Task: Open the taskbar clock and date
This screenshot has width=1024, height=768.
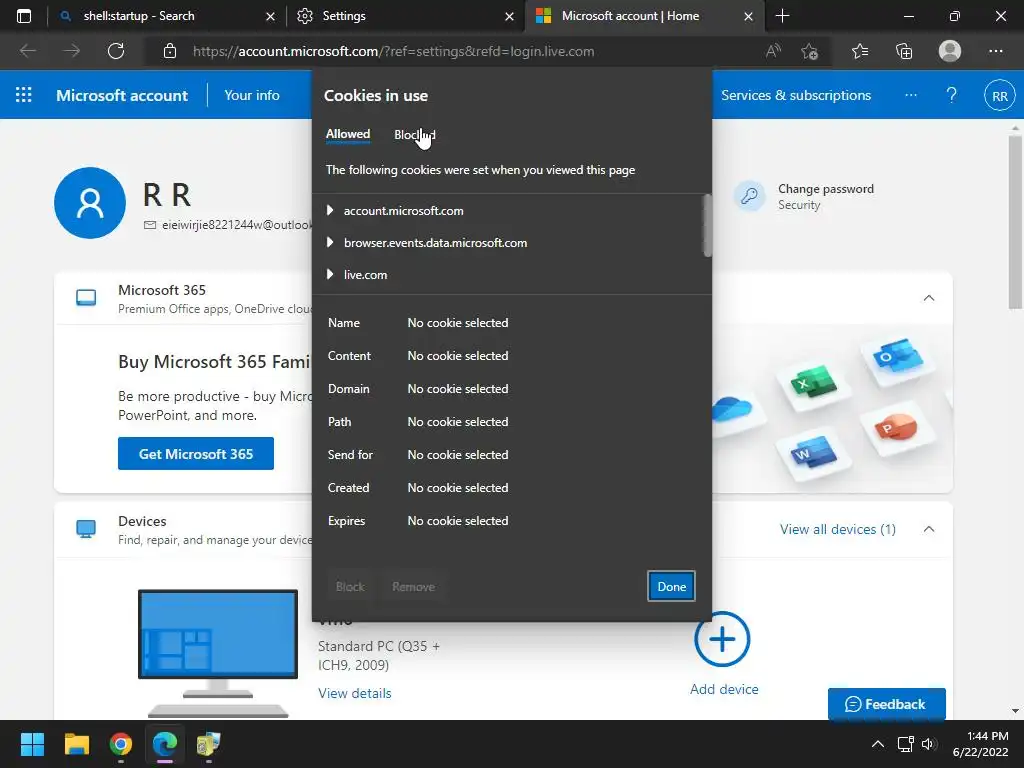Action: pyautogui.click(x=980, y=744)
